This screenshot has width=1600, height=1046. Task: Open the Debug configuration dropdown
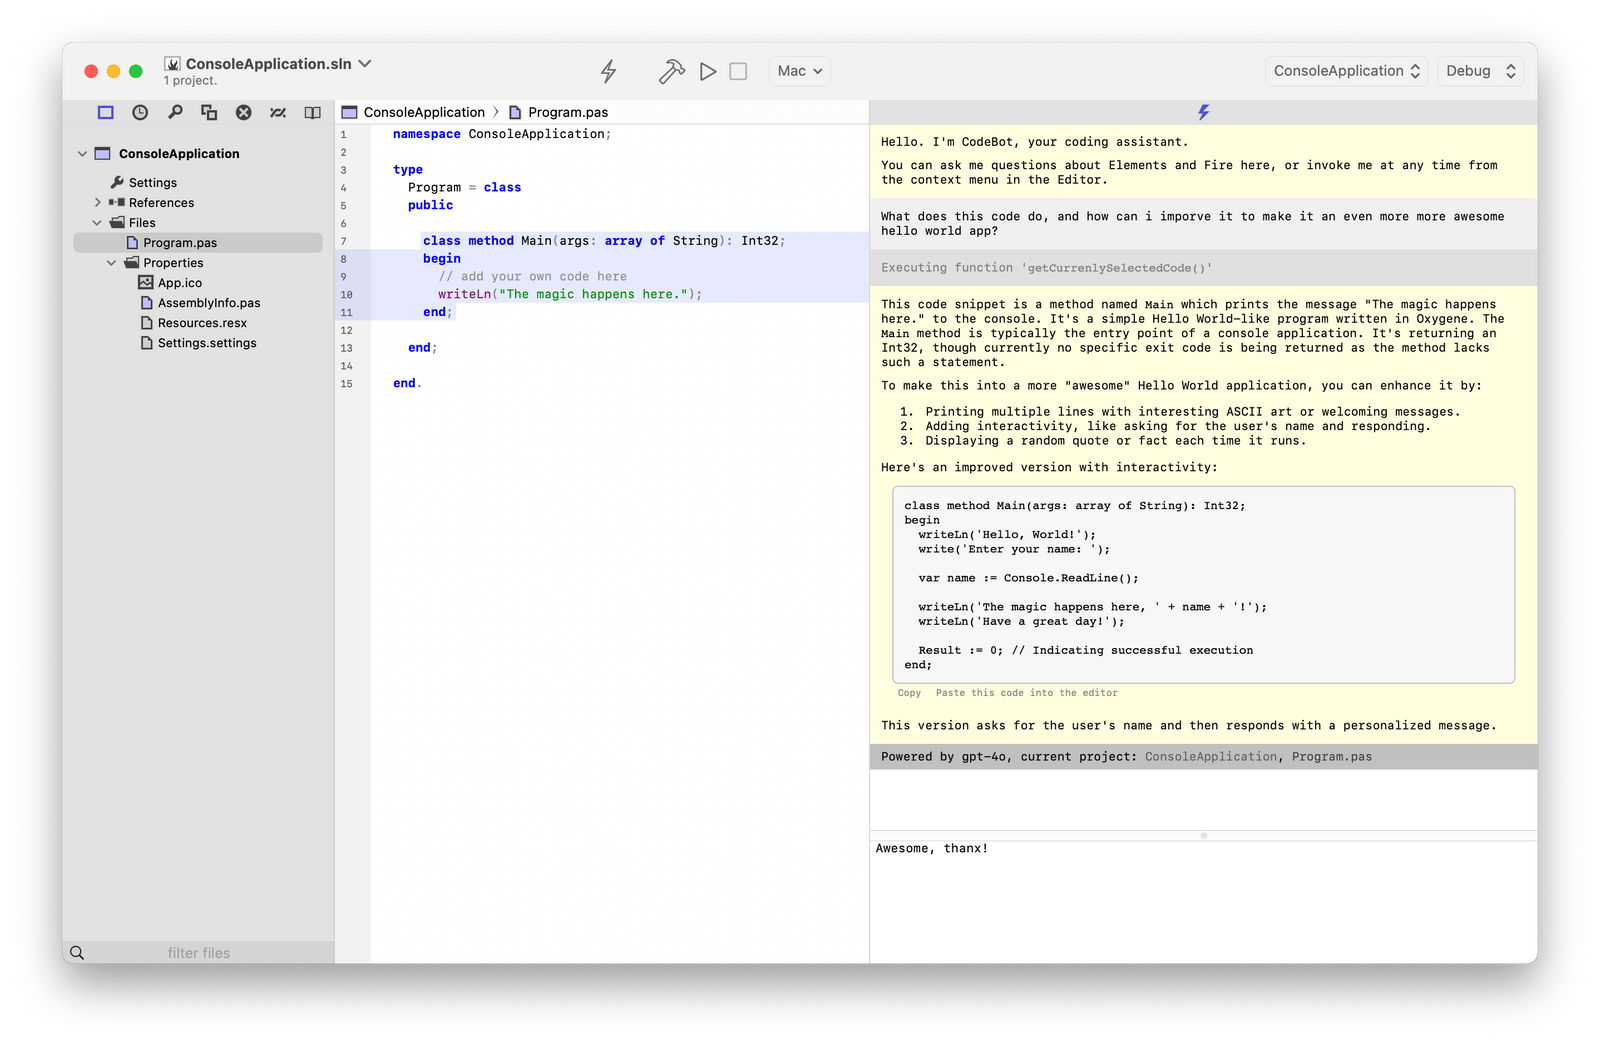coord(1480,71)
